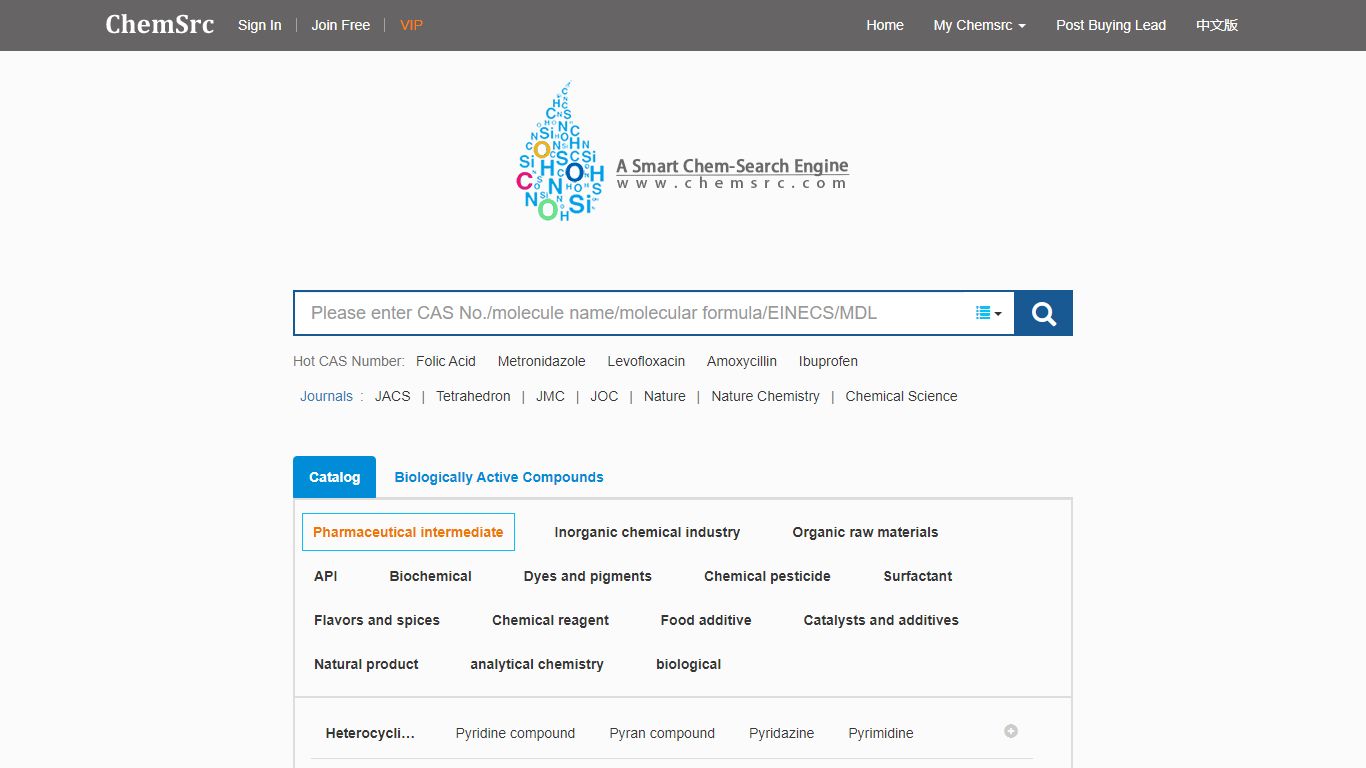This screenshot has height=768, width=1366.
Task: Select analytical chemistry category
Action: pos(537,664)
